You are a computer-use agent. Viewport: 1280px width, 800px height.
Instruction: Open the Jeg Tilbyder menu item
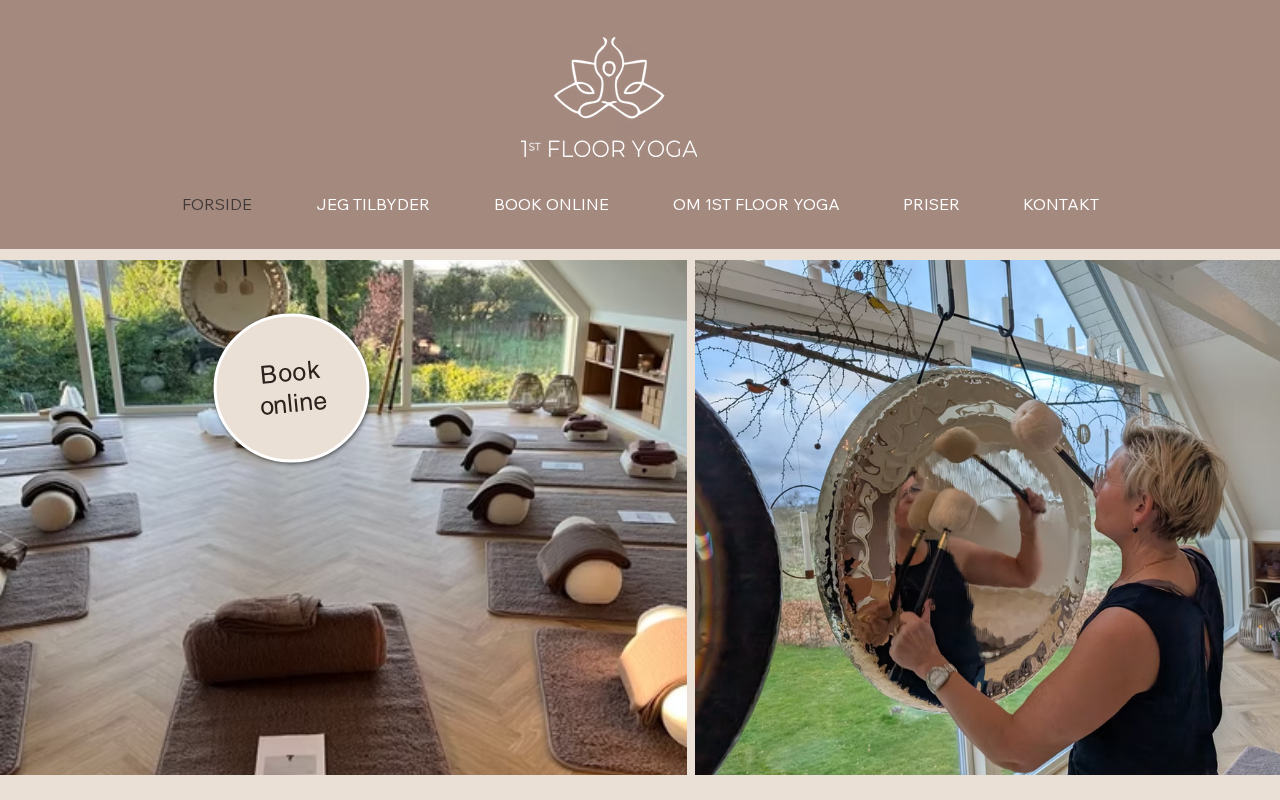[373, 205]
